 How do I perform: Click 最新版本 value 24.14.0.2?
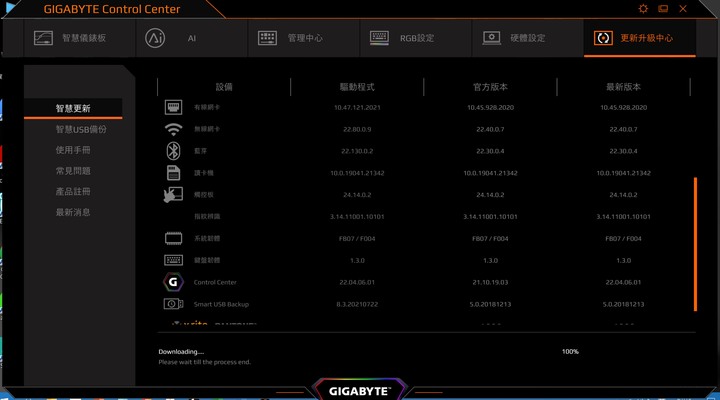[624, 195]
